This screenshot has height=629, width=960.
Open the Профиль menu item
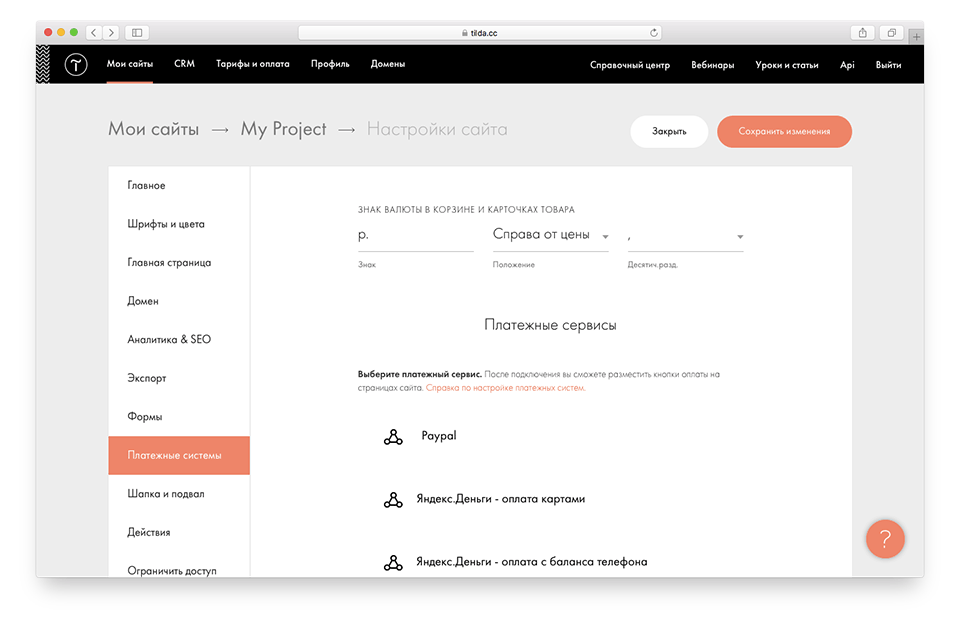(x=330, y=62)
